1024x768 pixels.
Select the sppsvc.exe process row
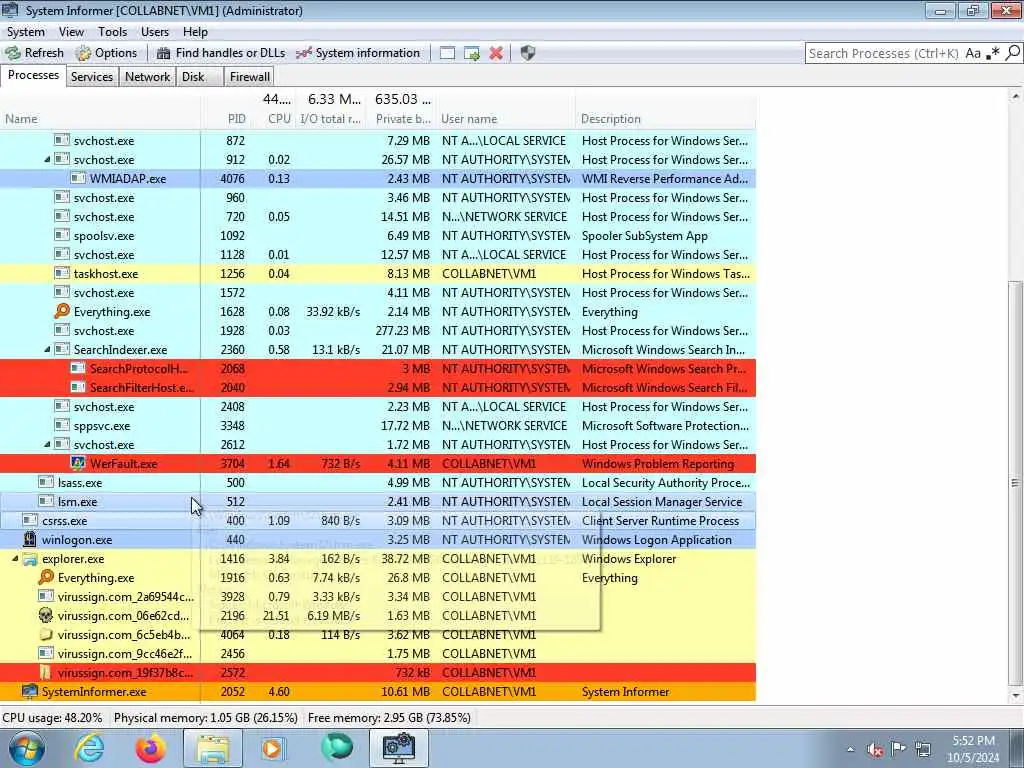[x=377, y=426]
